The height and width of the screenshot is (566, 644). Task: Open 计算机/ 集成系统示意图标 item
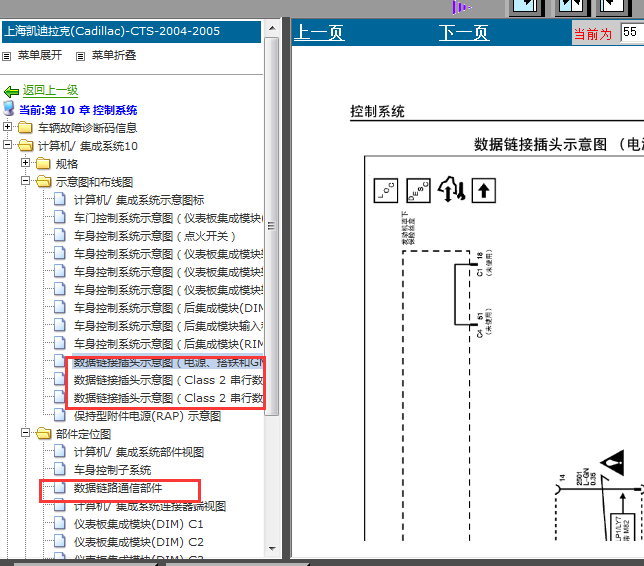139,200
